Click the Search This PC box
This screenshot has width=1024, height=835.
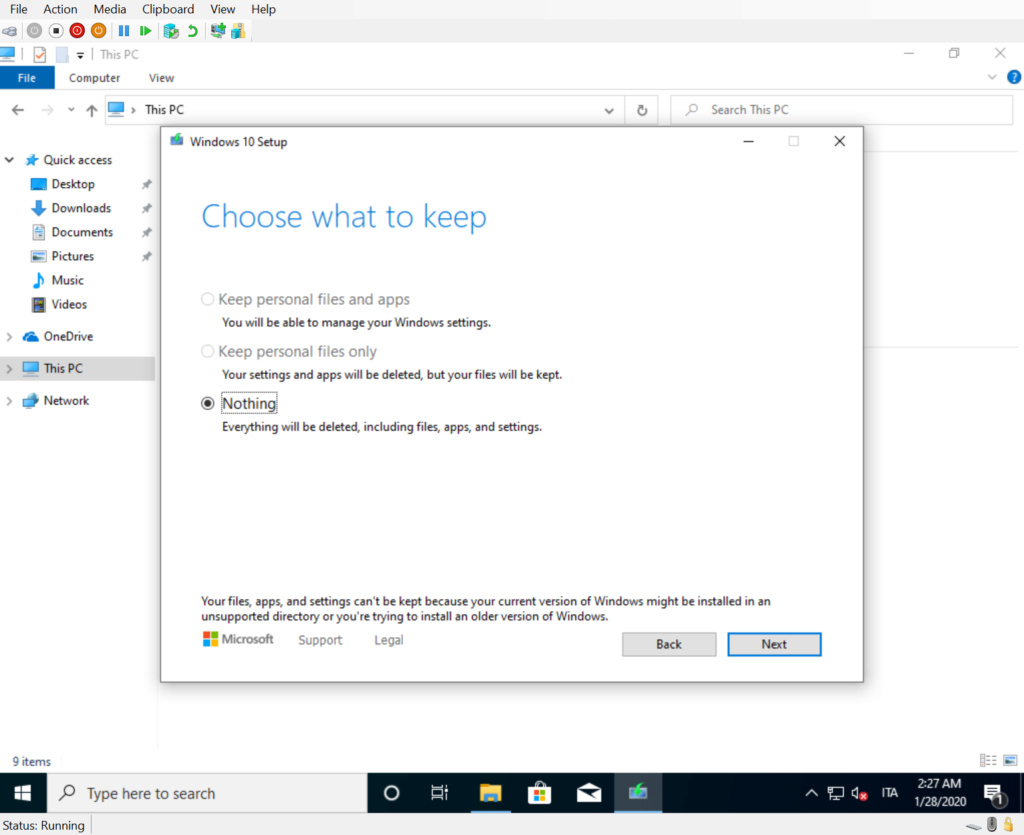[842, 110]
